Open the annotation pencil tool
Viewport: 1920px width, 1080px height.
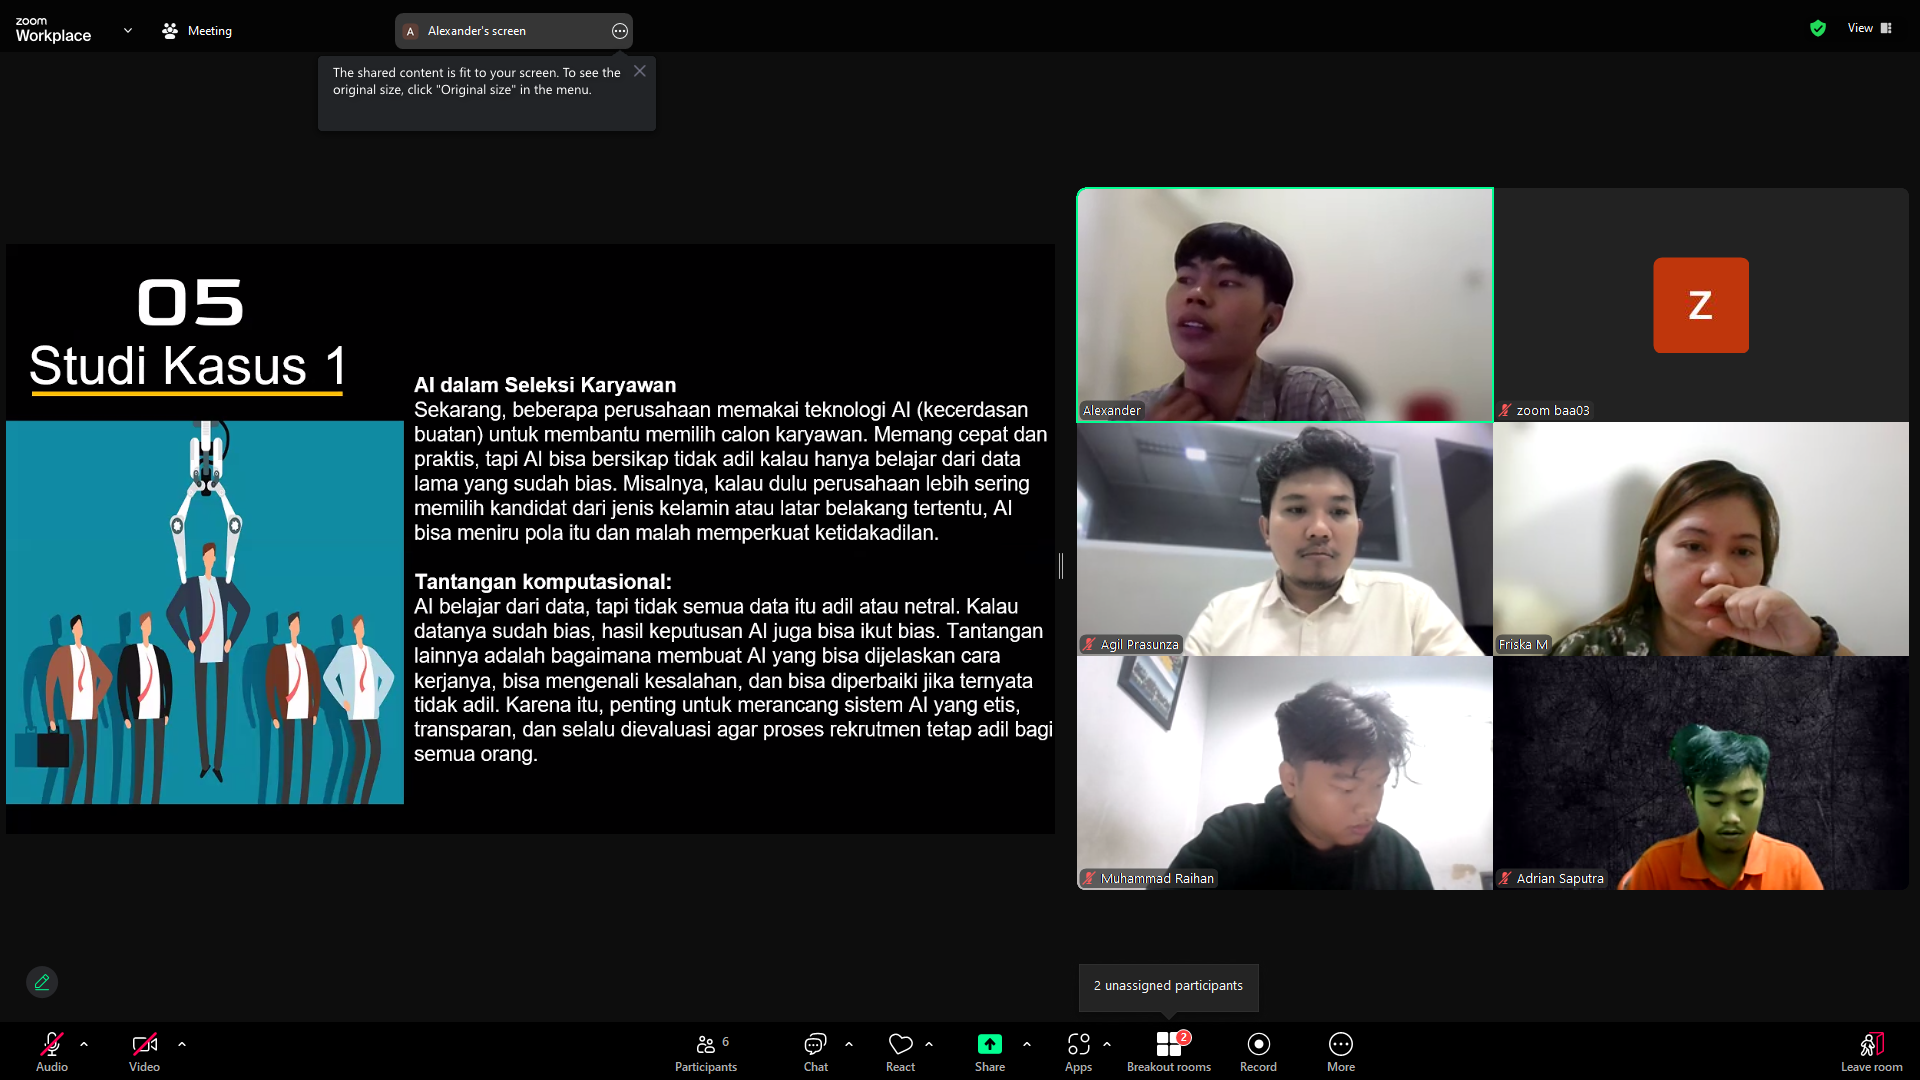(42, 982)
